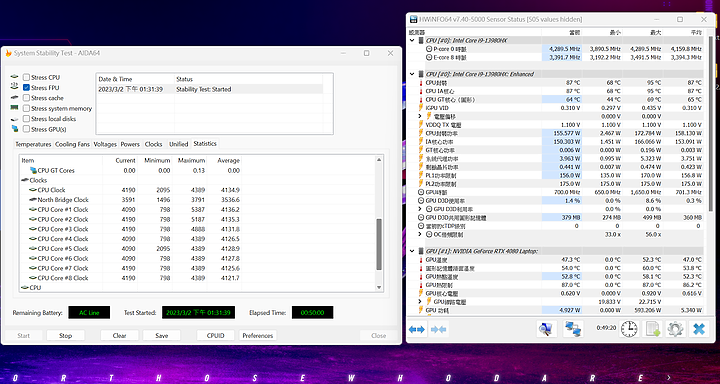Click monitor icon beside Stress GPU(s)
This screenshot has width=720, height=384.
point(15,129)
